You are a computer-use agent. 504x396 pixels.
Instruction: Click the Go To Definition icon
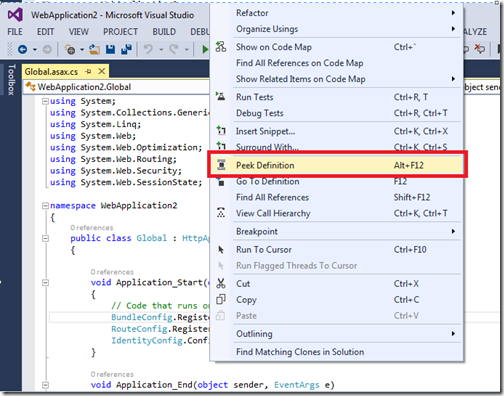click(221, 182)
